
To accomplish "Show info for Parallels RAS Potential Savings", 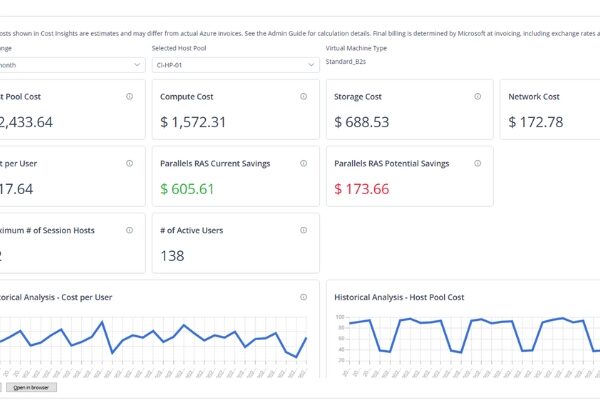I will (477, 163).
